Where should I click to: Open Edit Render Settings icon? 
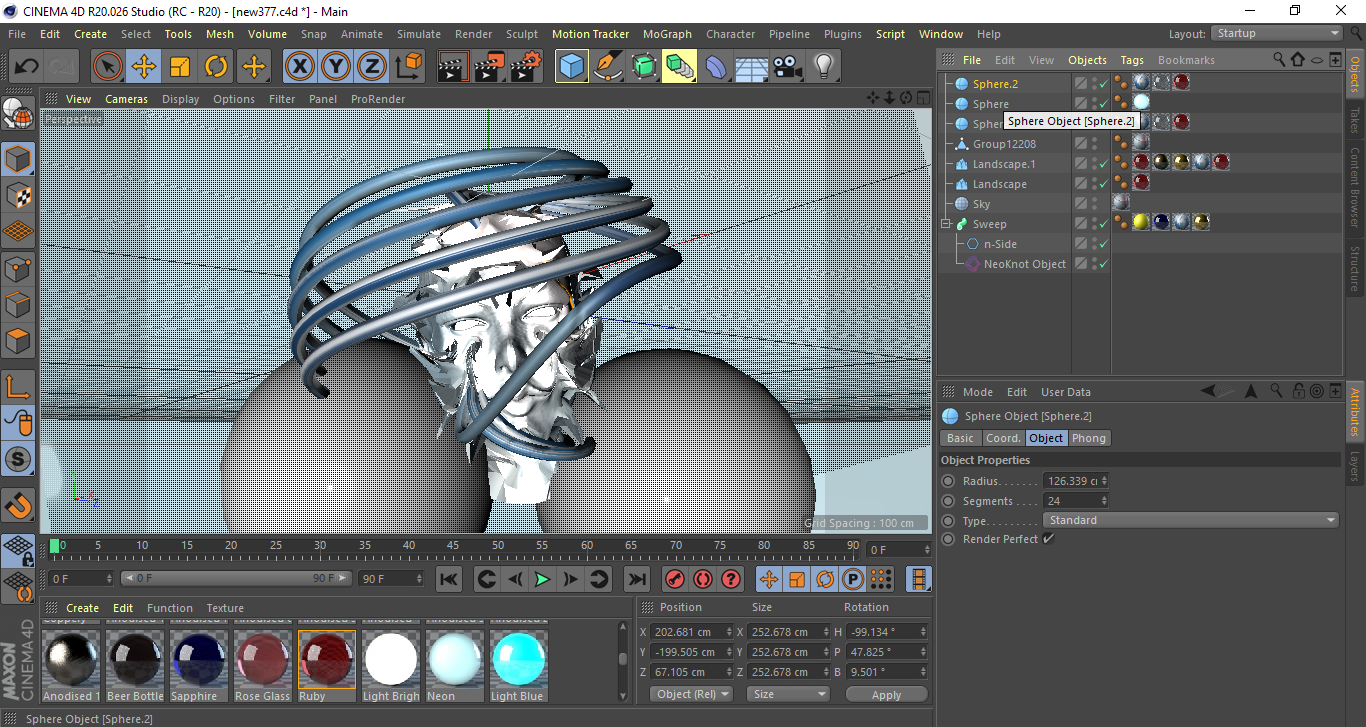tap(526, 67)
